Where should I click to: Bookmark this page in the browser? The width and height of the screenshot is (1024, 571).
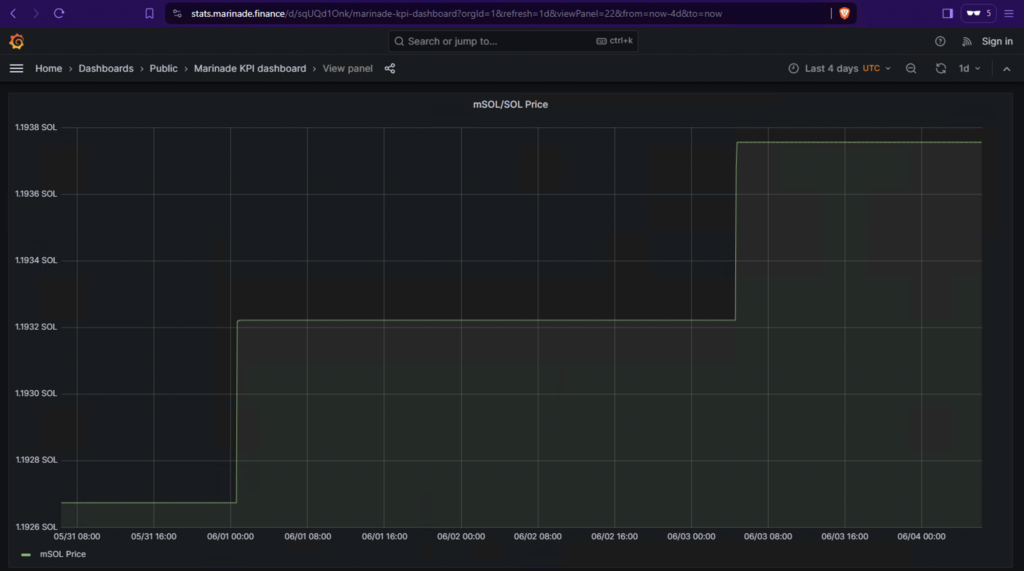pos(149,13)
